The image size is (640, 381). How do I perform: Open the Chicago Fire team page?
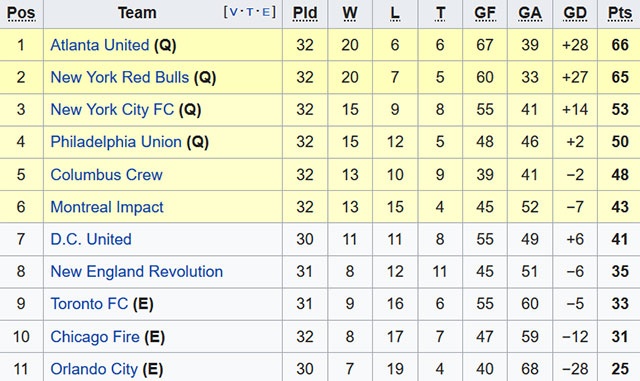point(95,336)
